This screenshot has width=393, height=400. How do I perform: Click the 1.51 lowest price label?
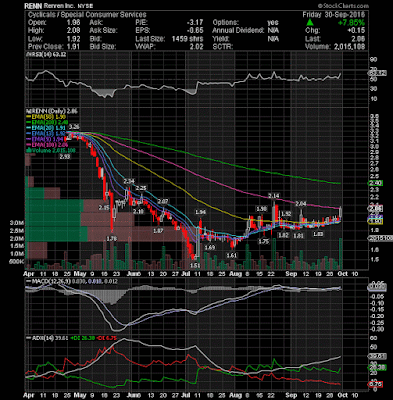pyautogui.click(x=195, y=265)
